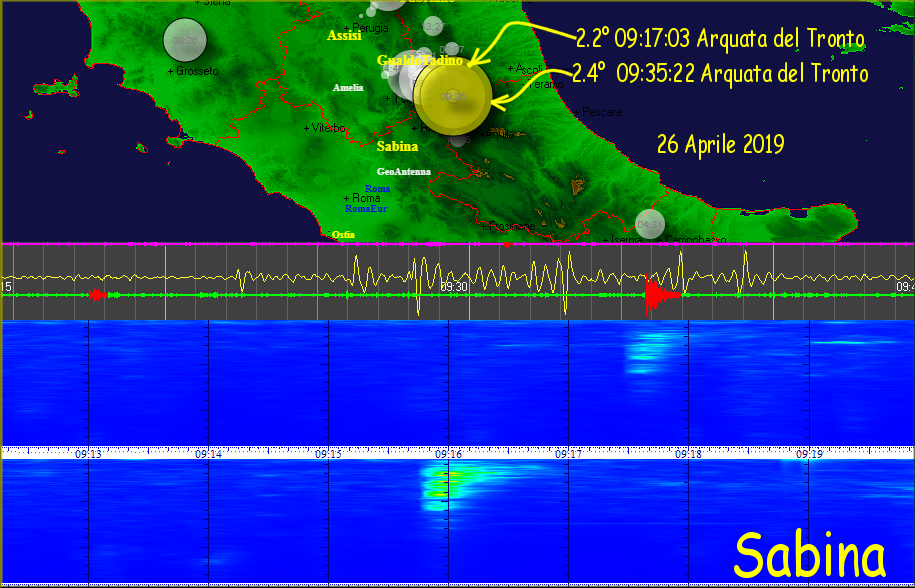
Task: Click the 09:17 tick on spectrogram time axis
Action: (568, 453)
